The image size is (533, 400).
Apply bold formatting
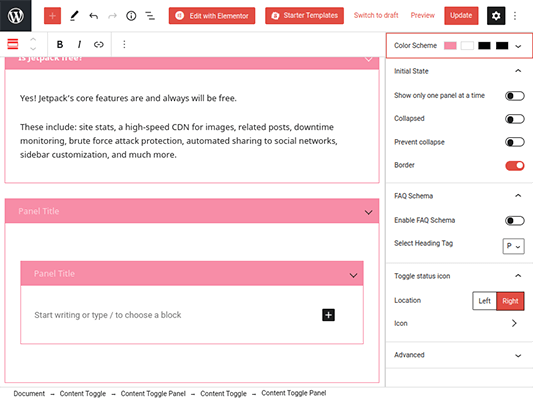[x=60, y=44]
